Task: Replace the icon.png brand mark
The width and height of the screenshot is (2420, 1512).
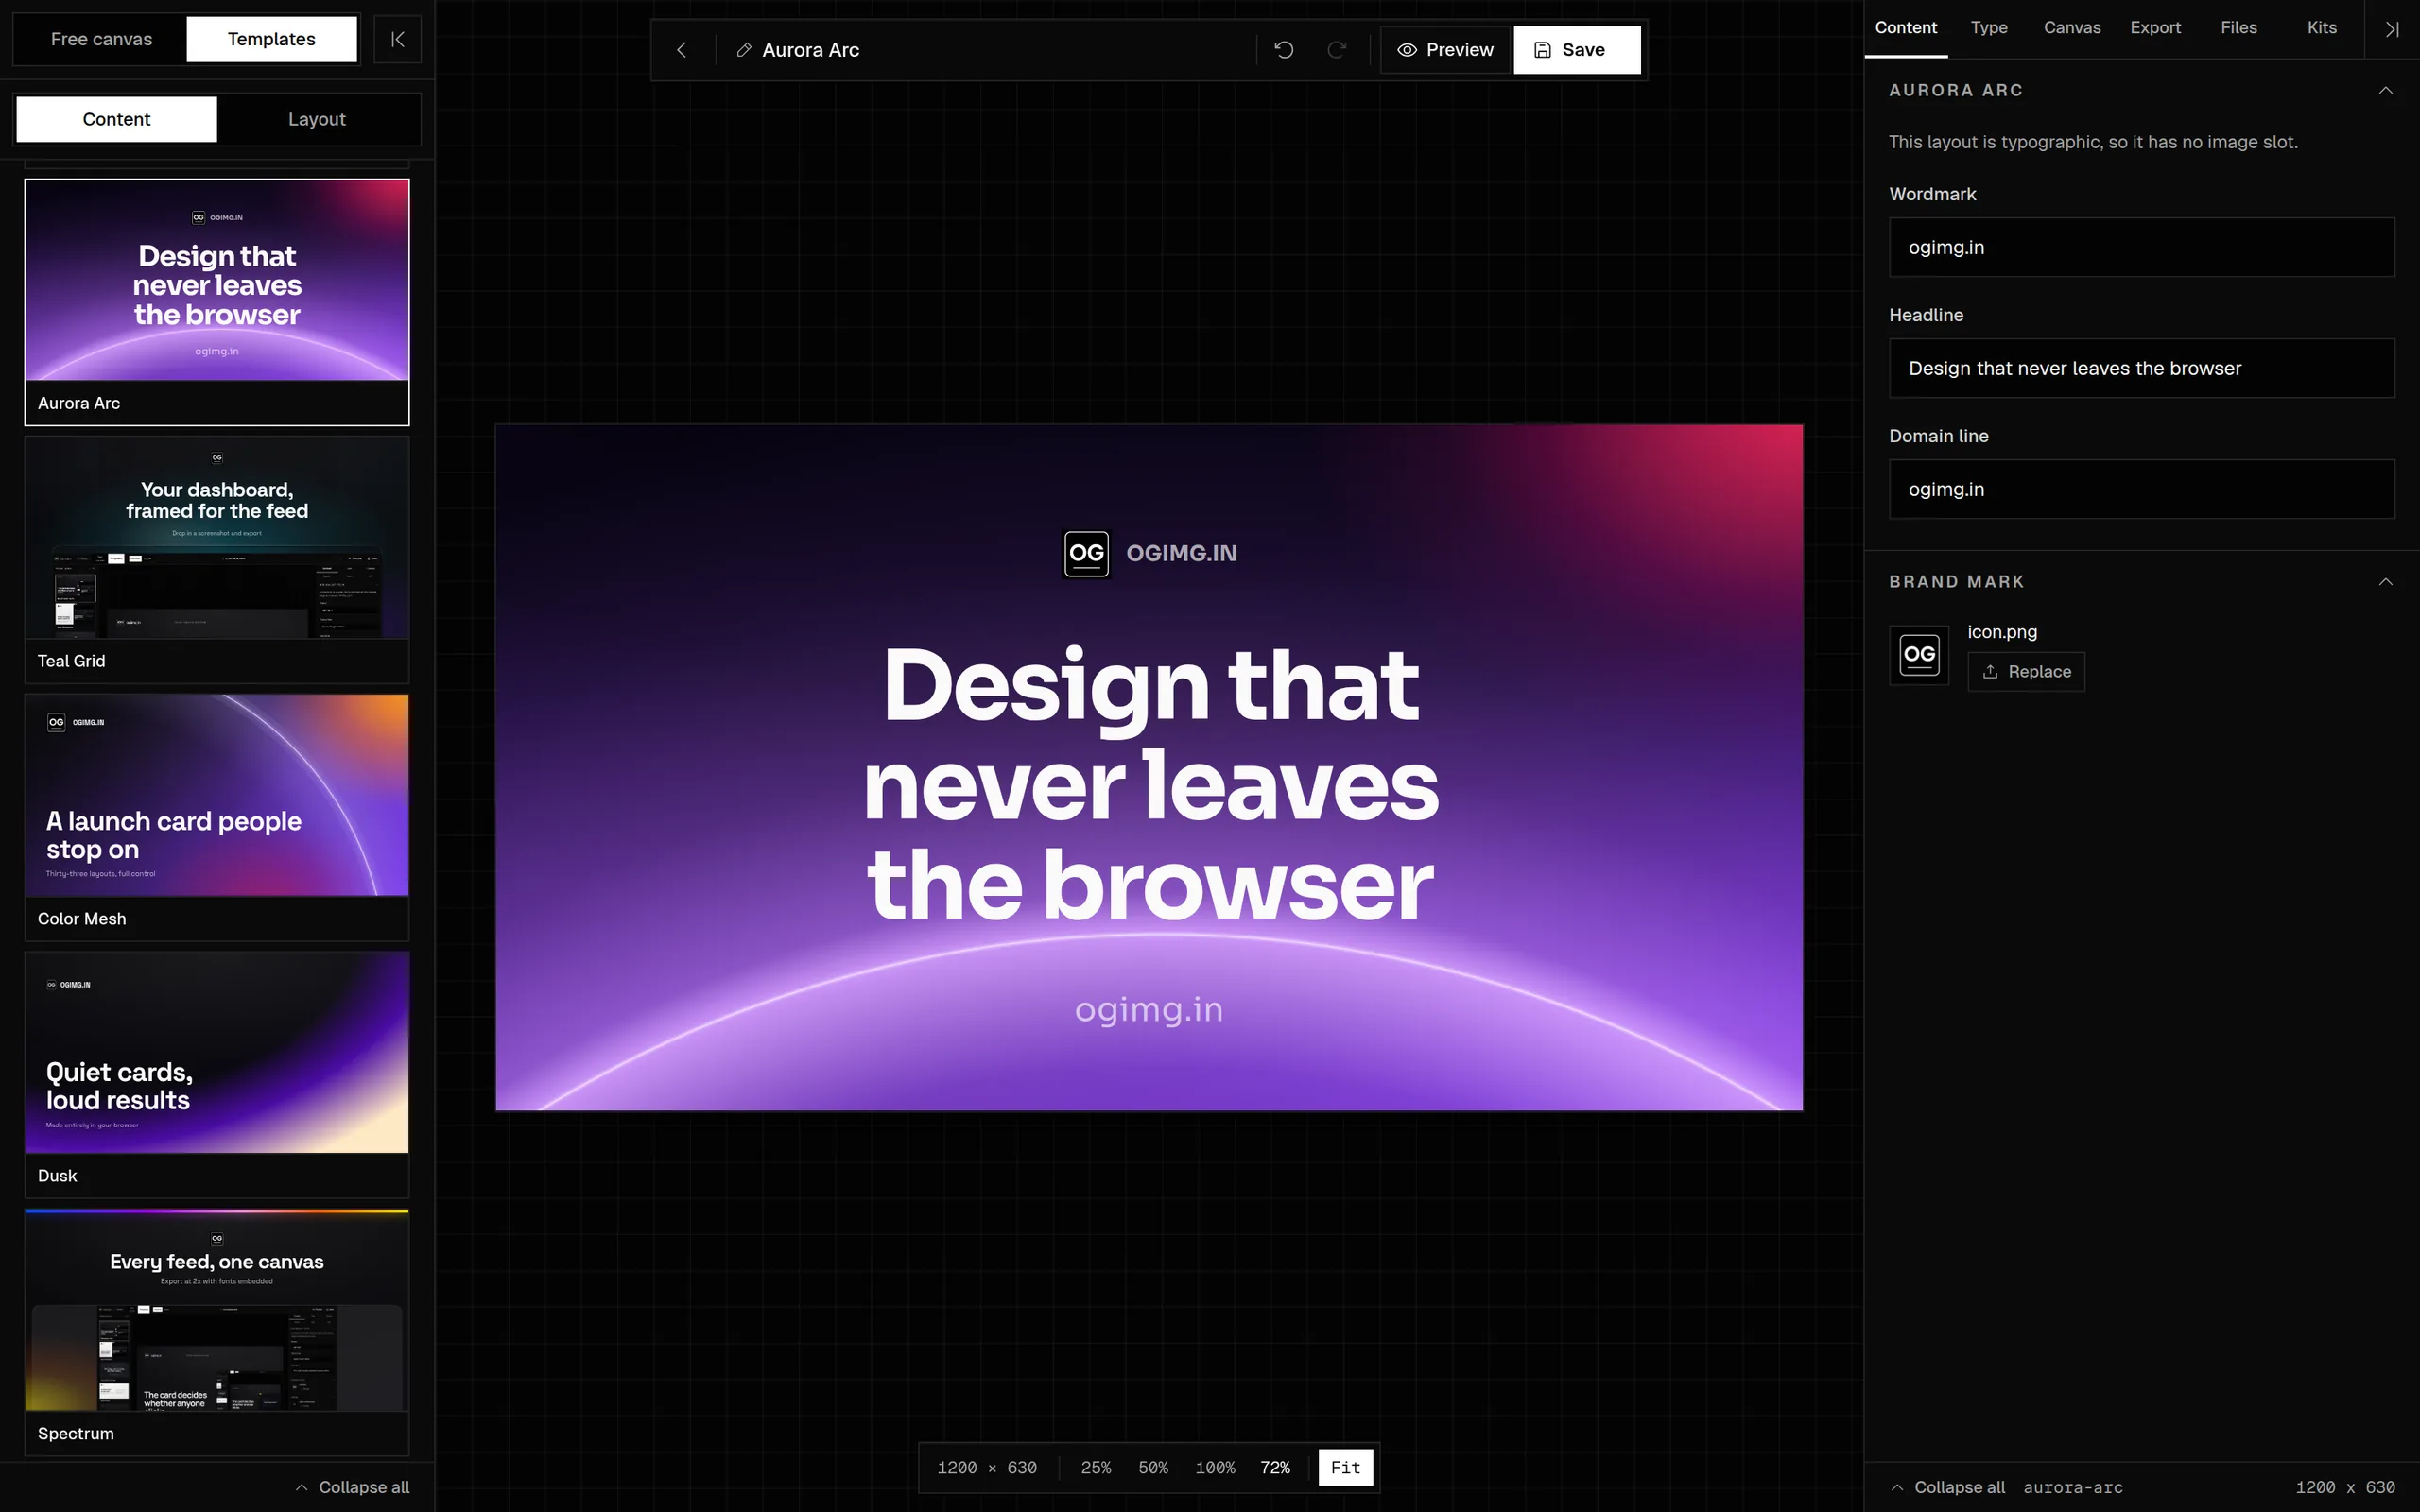Action: point(2026,672)
